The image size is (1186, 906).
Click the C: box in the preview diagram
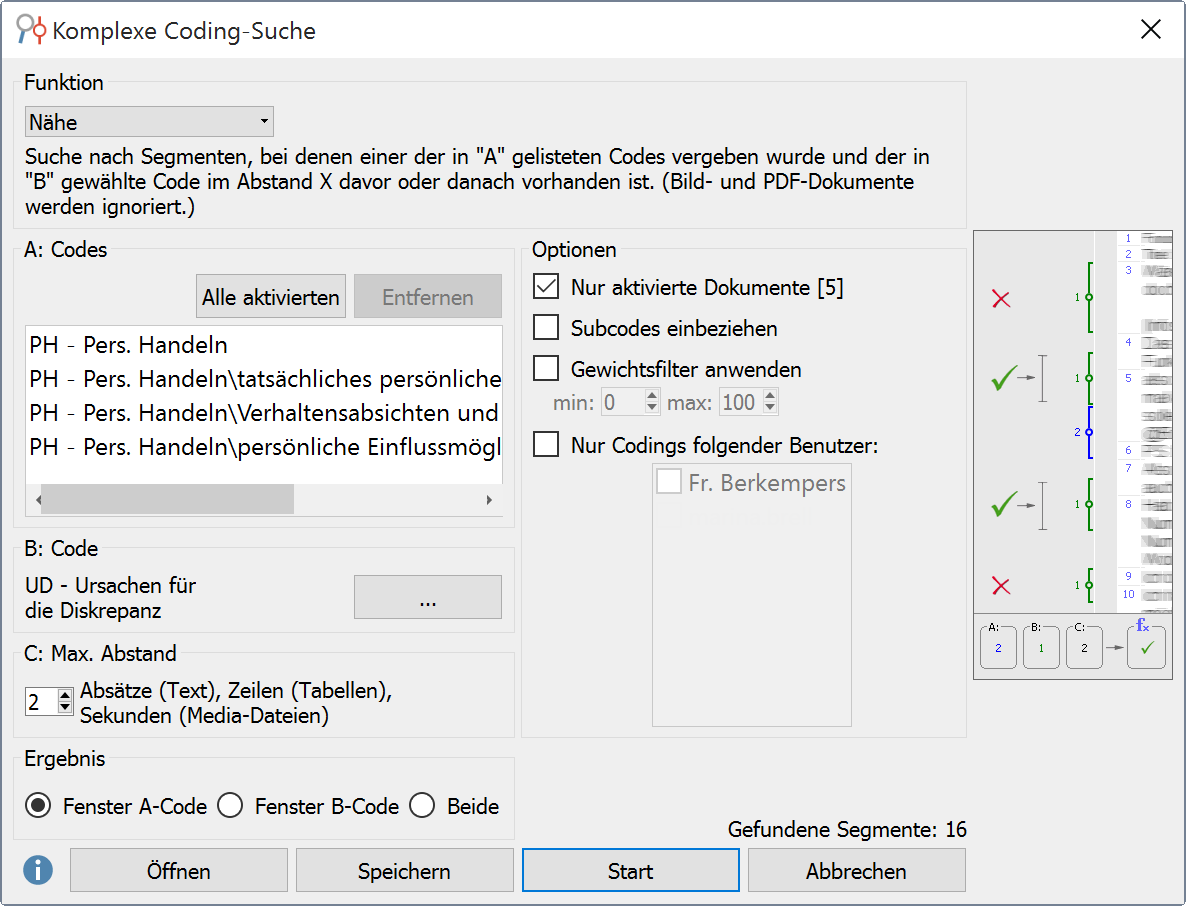tap(1084, 647)
